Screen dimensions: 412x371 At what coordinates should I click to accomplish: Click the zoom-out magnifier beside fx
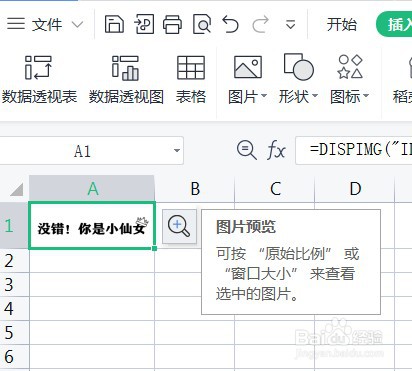tap(247, 150)
